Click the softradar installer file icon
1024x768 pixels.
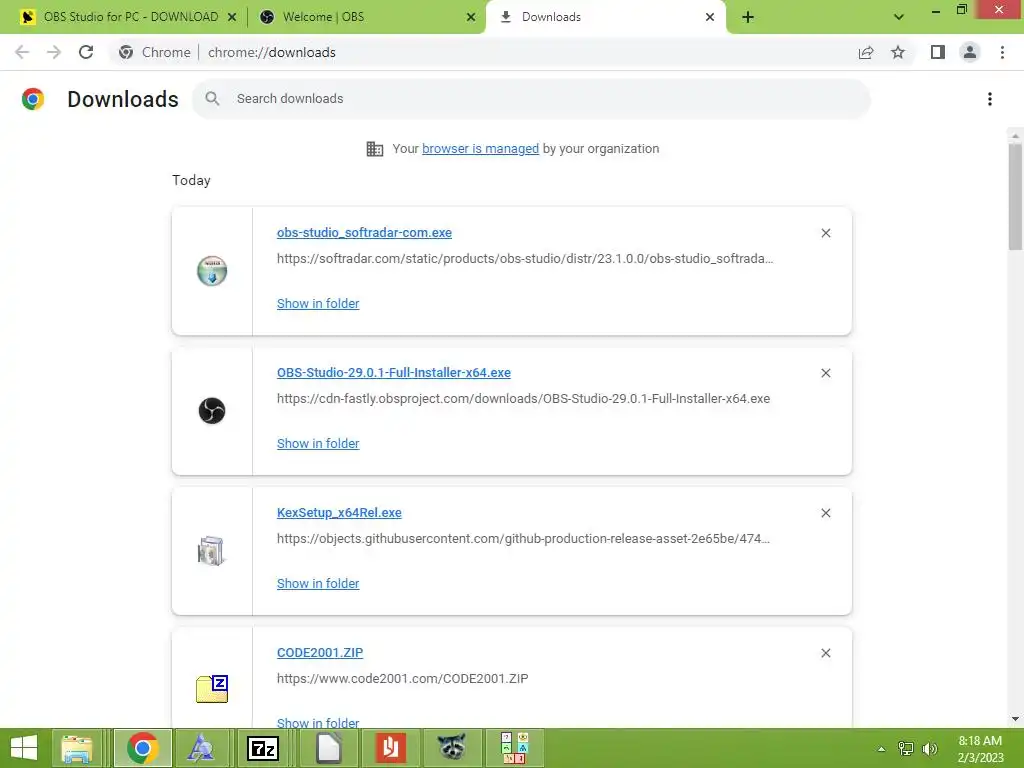tap(212, 271)
